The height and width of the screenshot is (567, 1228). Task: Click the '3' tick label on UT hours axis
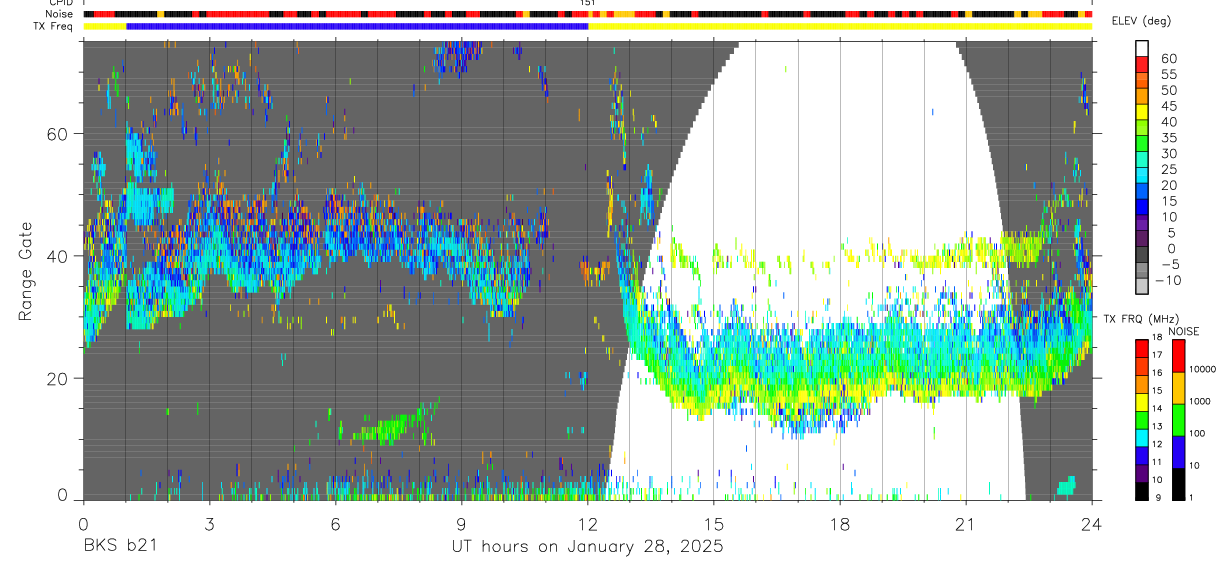(209, 523)
